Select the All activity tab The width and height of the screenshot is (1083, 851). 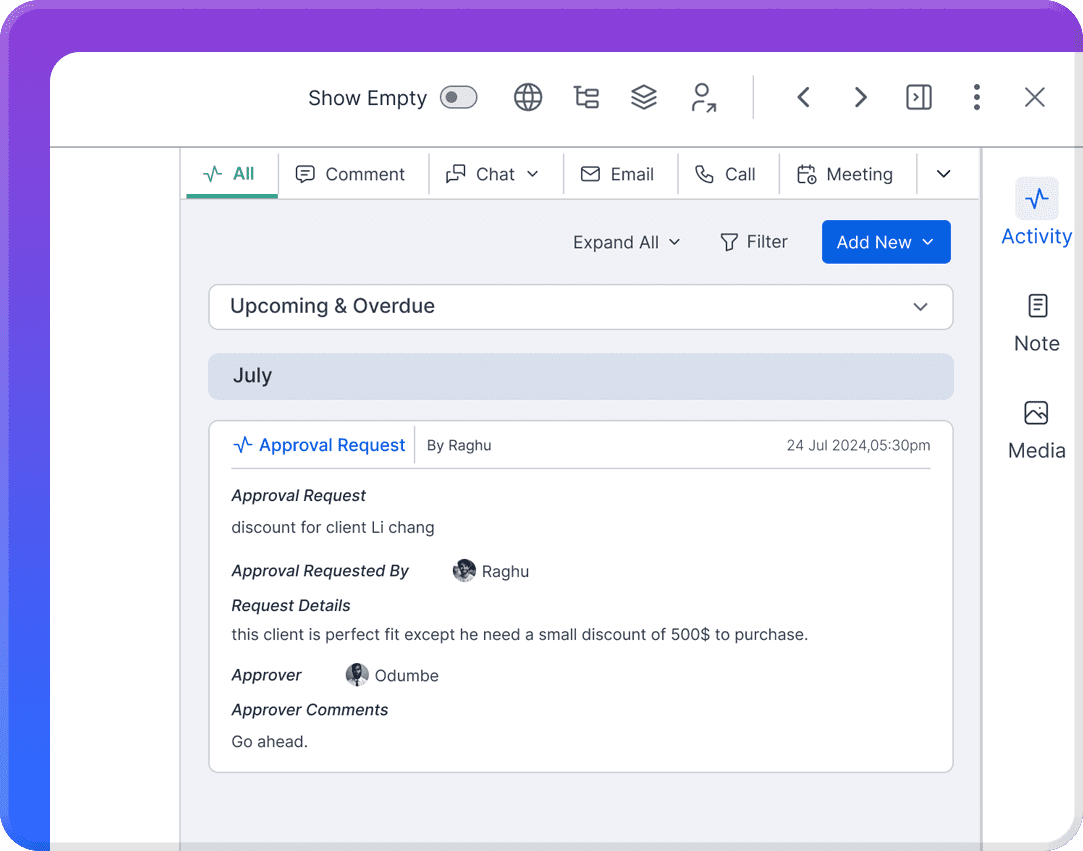231,174
